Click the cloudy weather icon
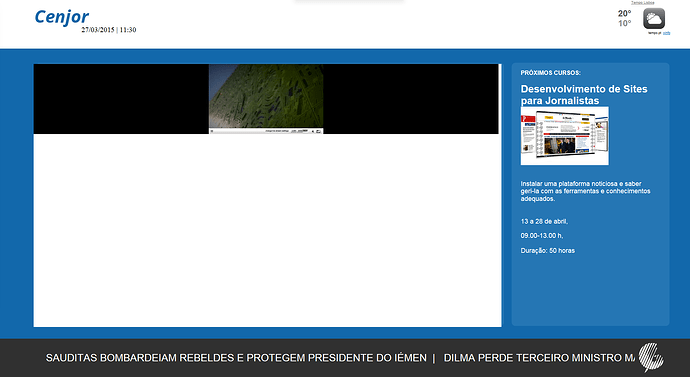This screenshot has width=690, height=377. 654,18
